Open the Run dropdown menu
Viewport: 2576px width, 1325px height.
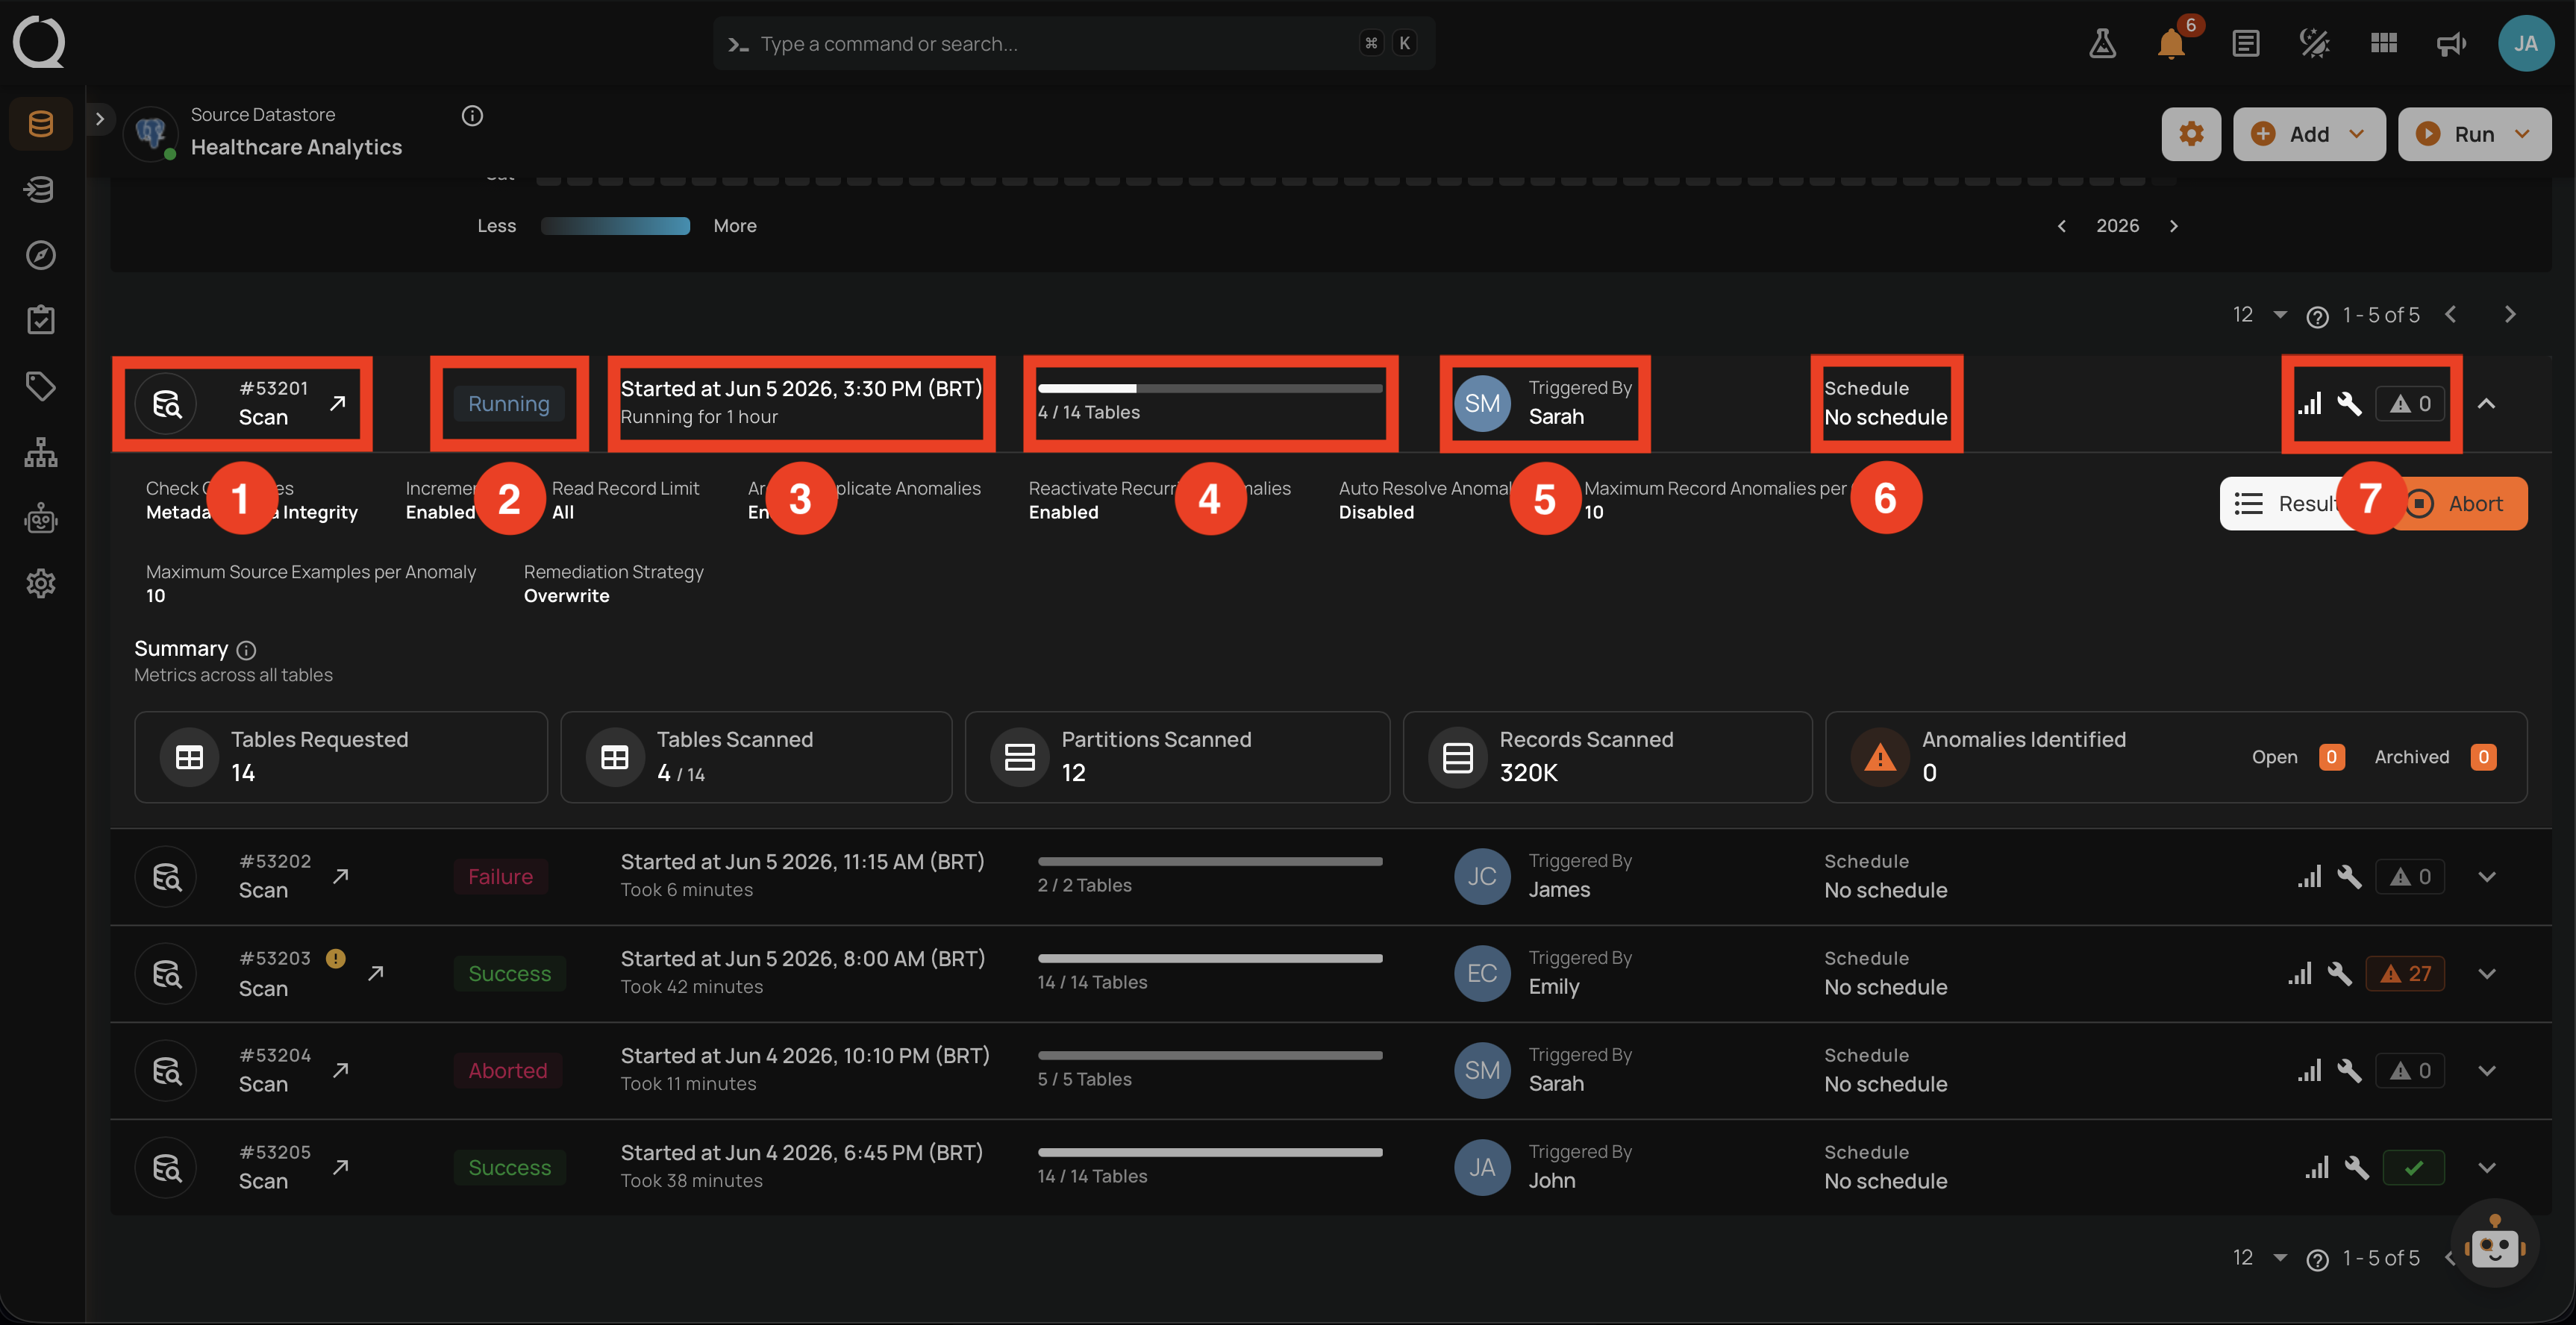[x=2474, y=134]
